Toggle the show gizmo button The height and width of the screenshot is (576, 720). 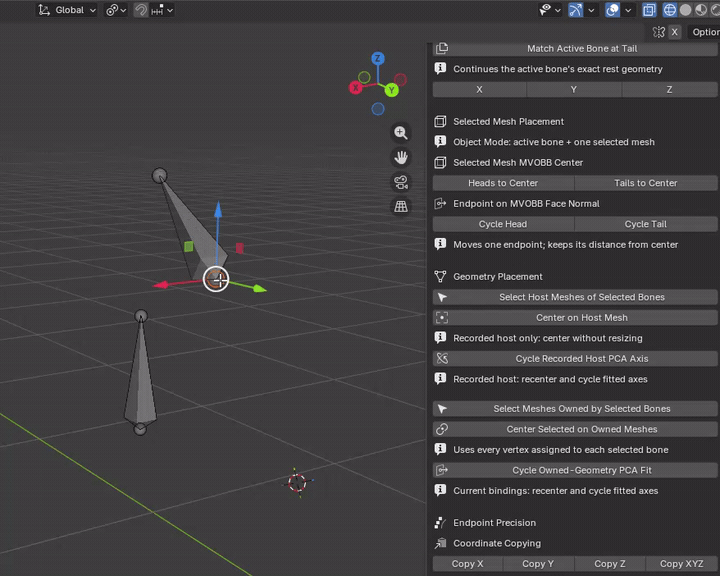575,10
